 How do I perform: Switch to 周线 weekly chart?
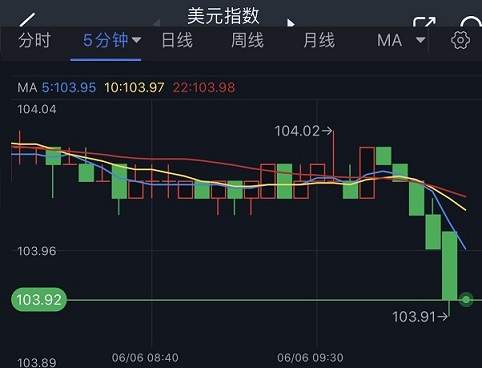247,41
